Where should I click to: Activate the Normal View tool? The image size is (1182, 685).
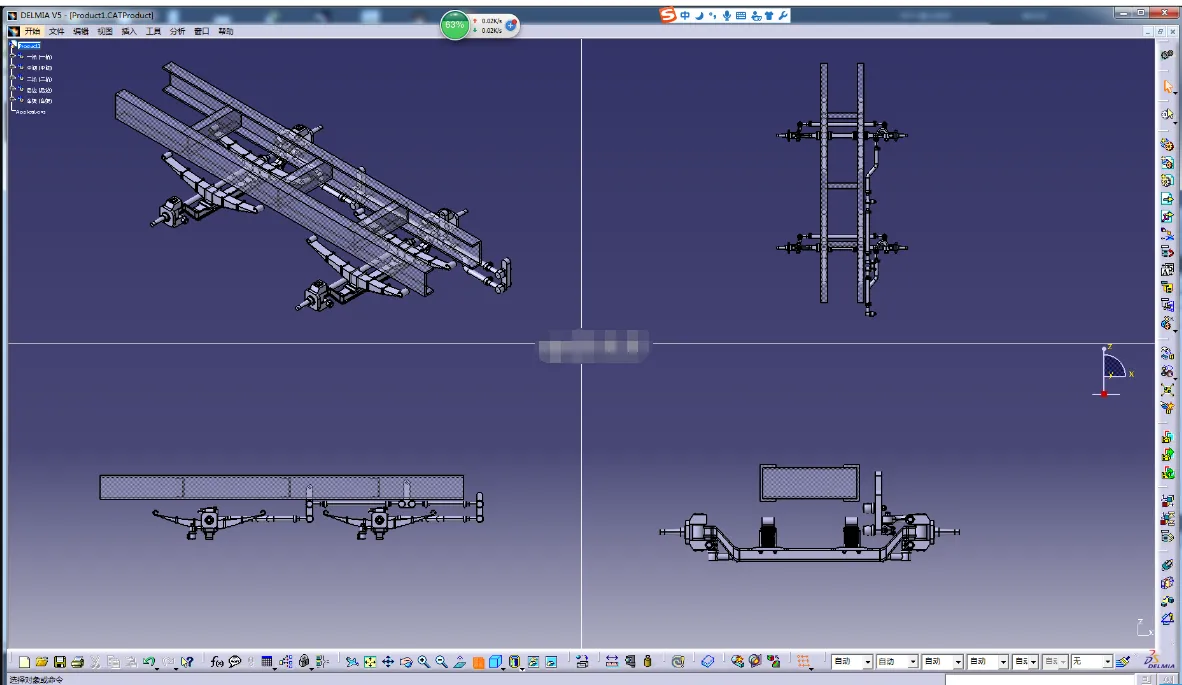[460, 662]
